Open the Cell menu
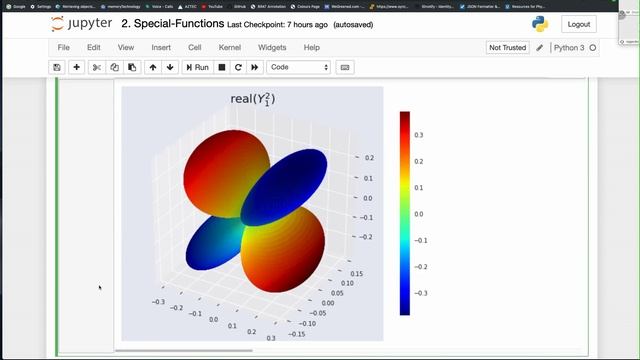Image resolution: width=640 pixels, height=360 pixels. click(195, 48)
